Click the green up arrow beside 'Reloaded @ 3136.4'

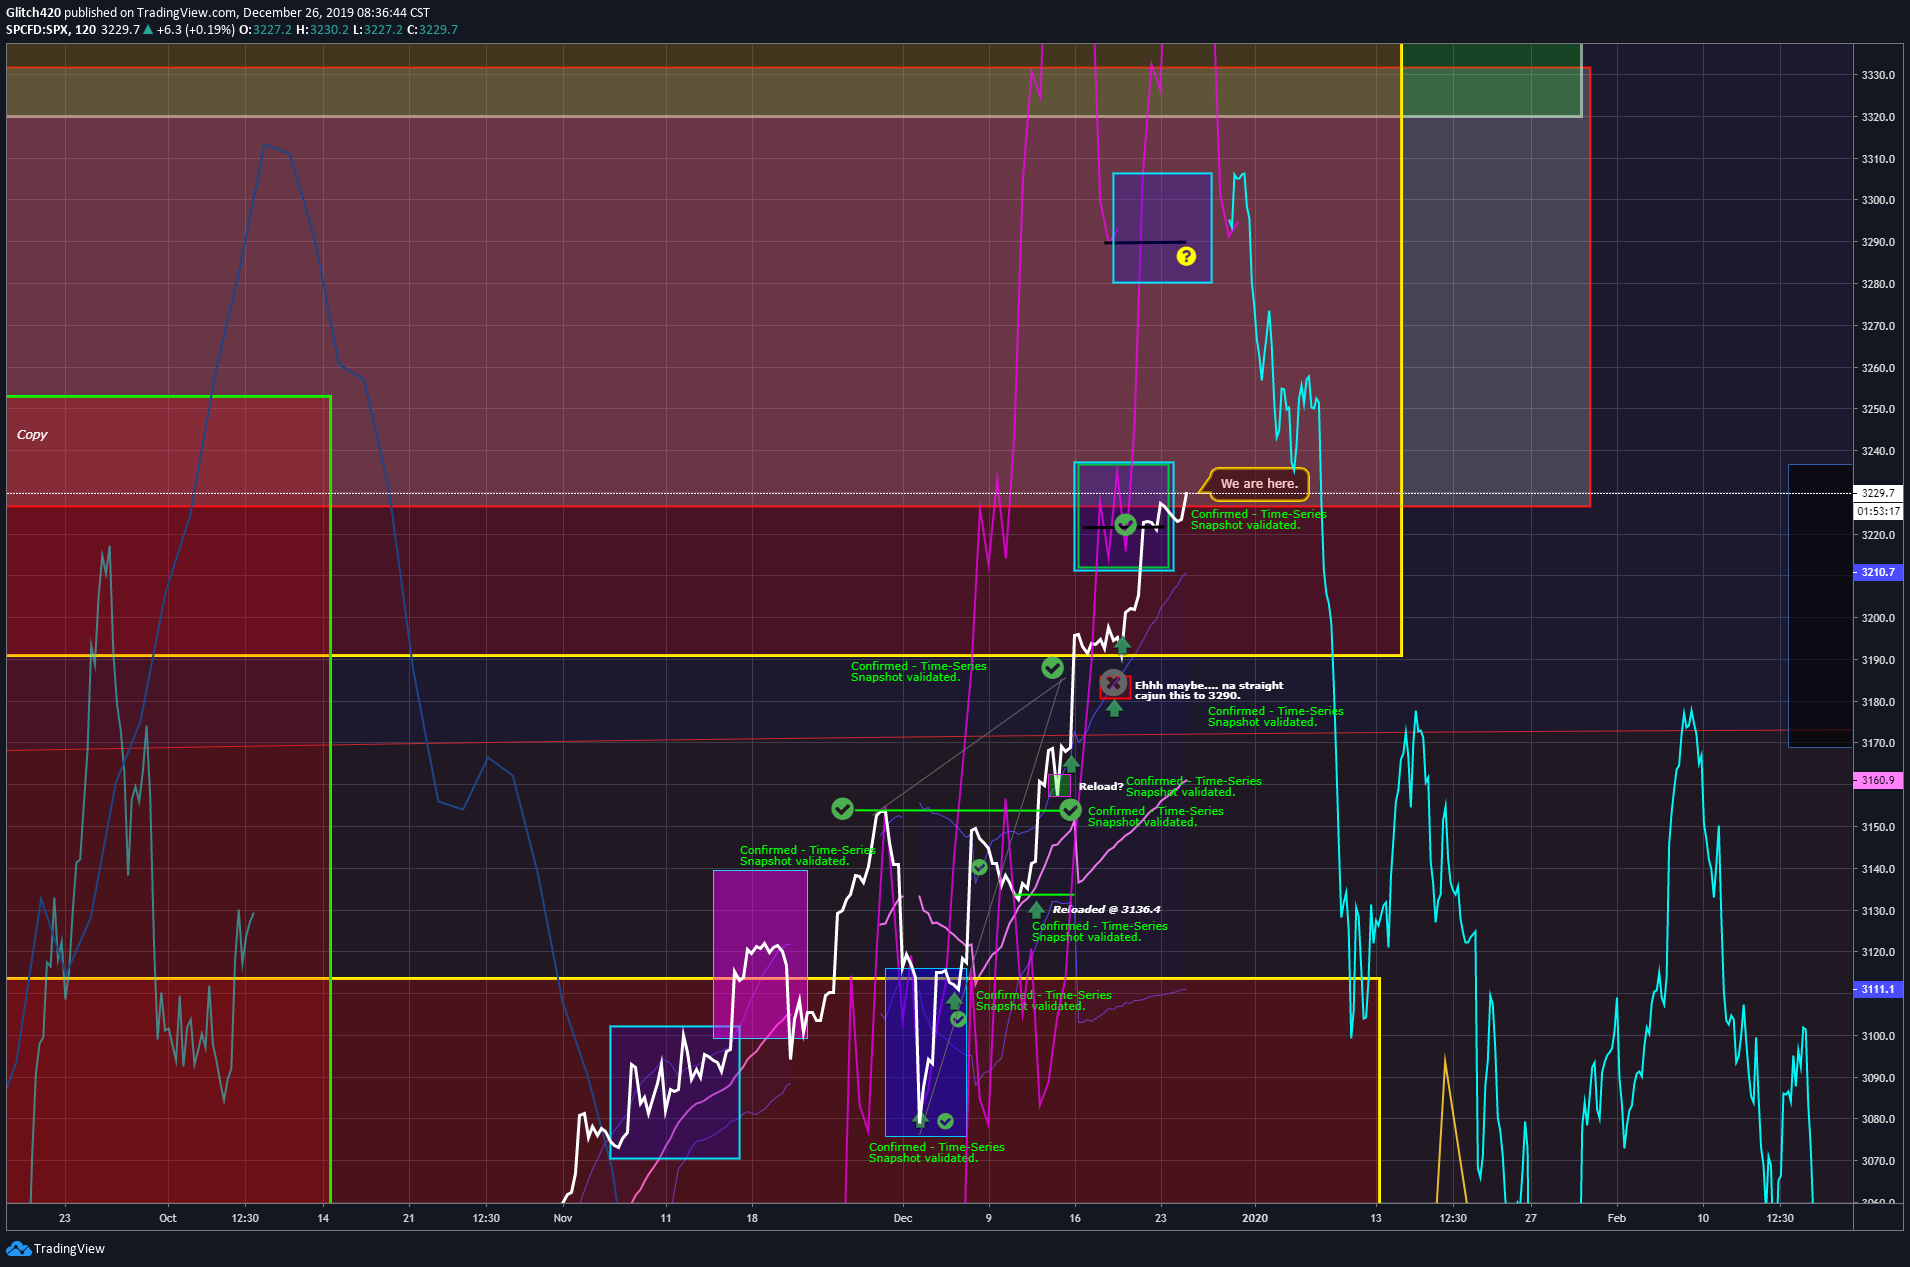click(1036, 910)
